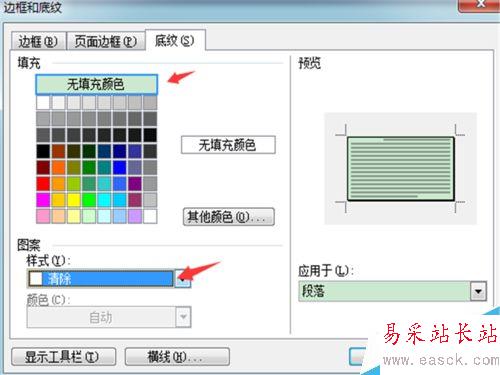The image size is (500, 375).
Task: Pick the light yellow fill swatch
Action: 74,216
